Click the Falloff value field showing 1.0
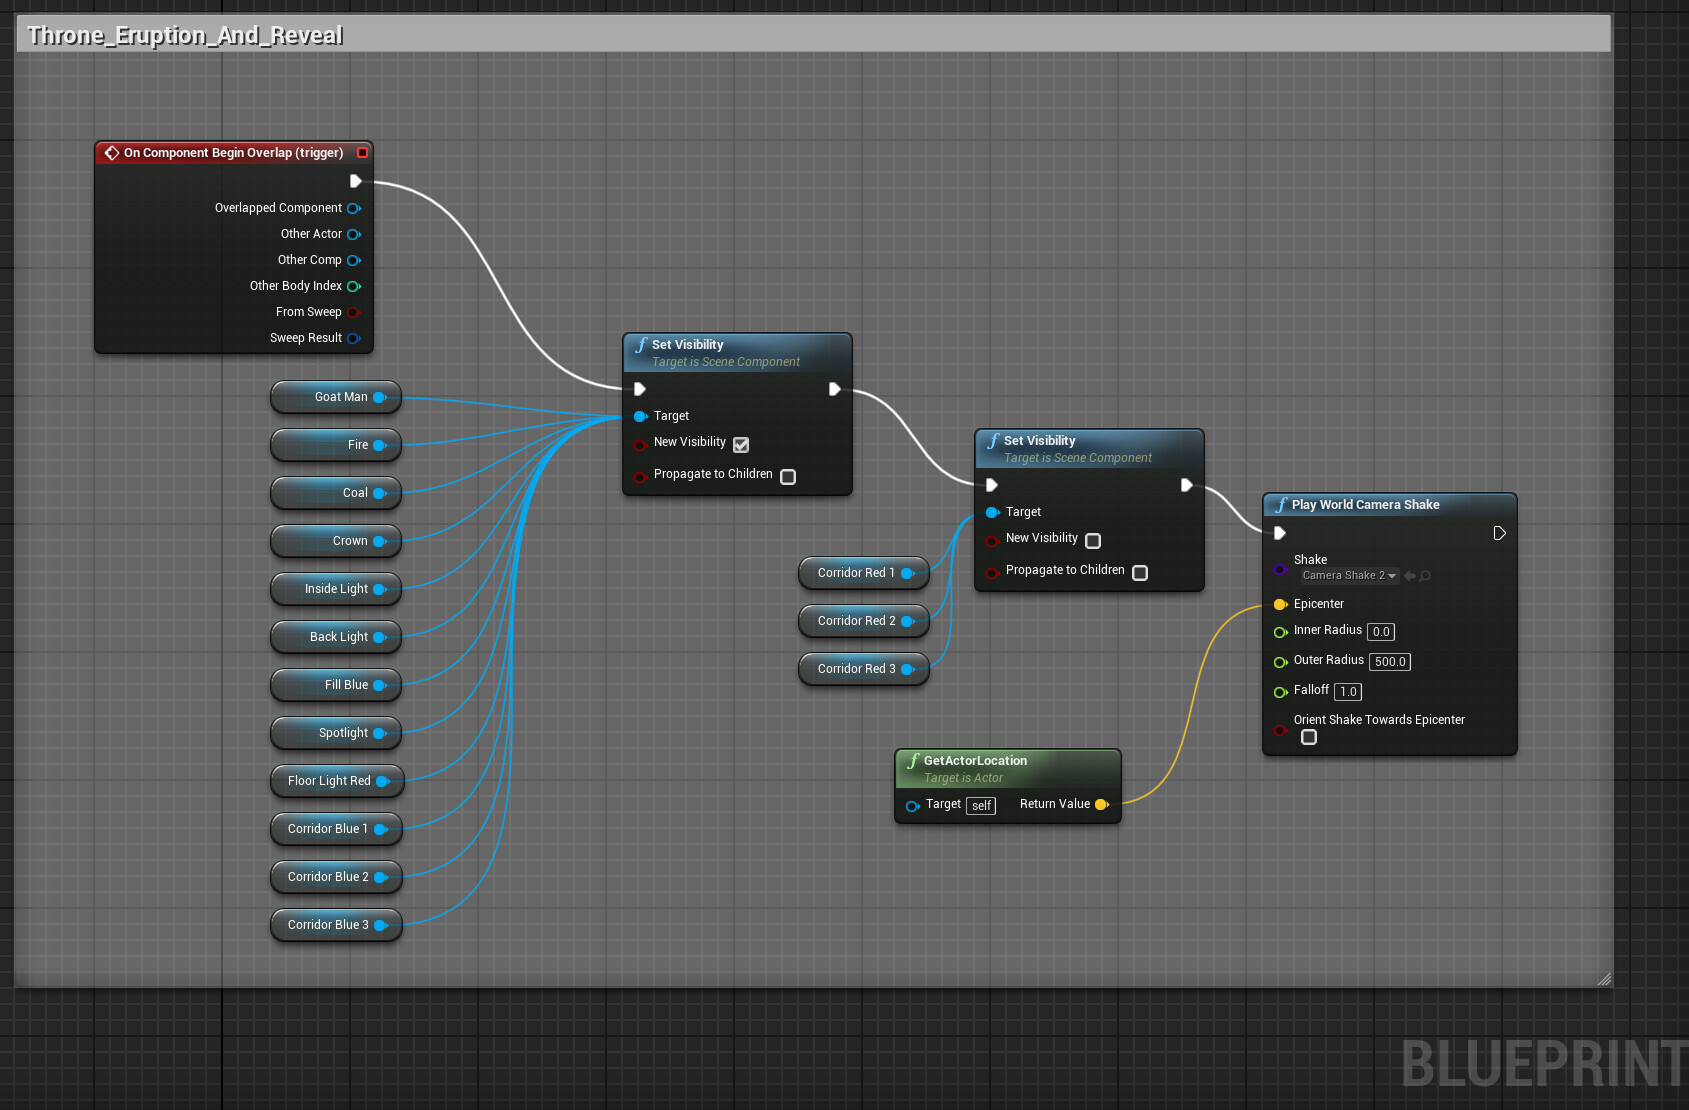This screenshot has width=1689, height=1110. pos(1347,691)
